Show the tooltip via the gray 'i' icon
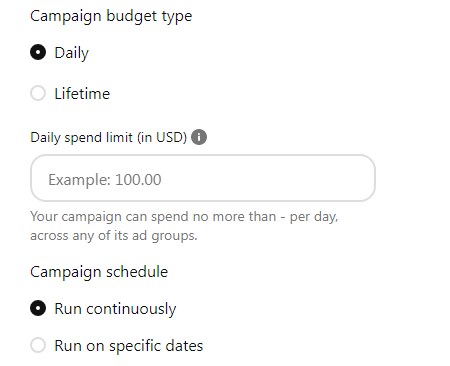Image resolution: width=450 pixels, height=366 pixels. pyautogui.click(x=199, y=137)
